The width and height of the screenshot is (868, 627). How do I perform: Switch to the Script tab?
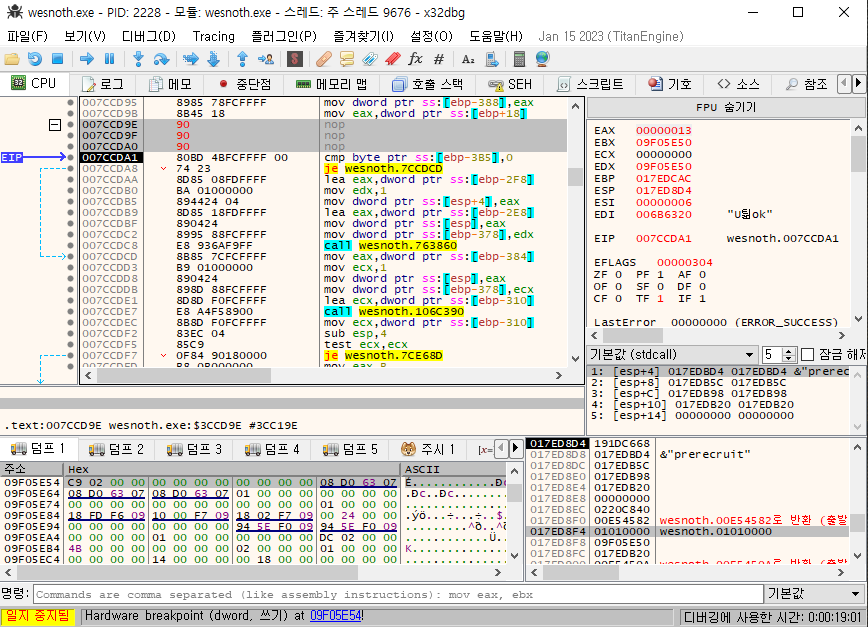point(590,84)
